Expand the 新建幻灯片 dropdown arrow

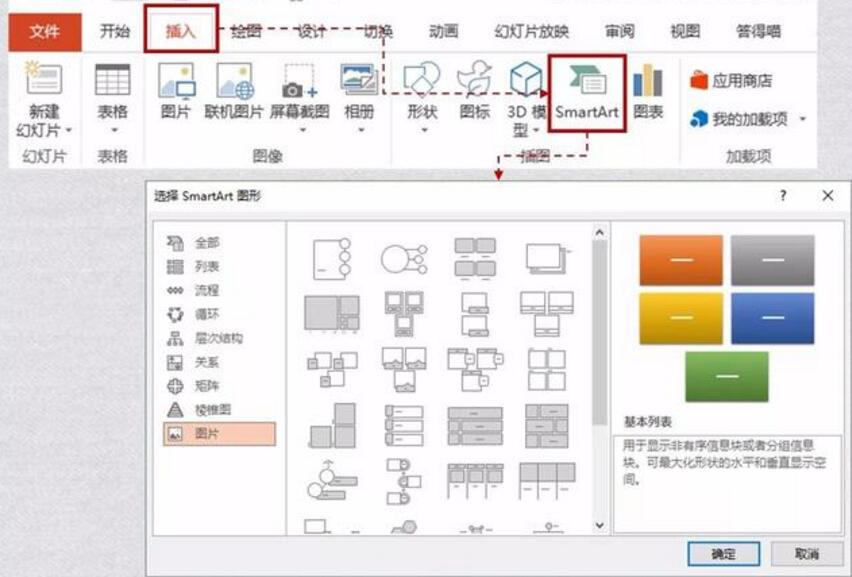69,130
